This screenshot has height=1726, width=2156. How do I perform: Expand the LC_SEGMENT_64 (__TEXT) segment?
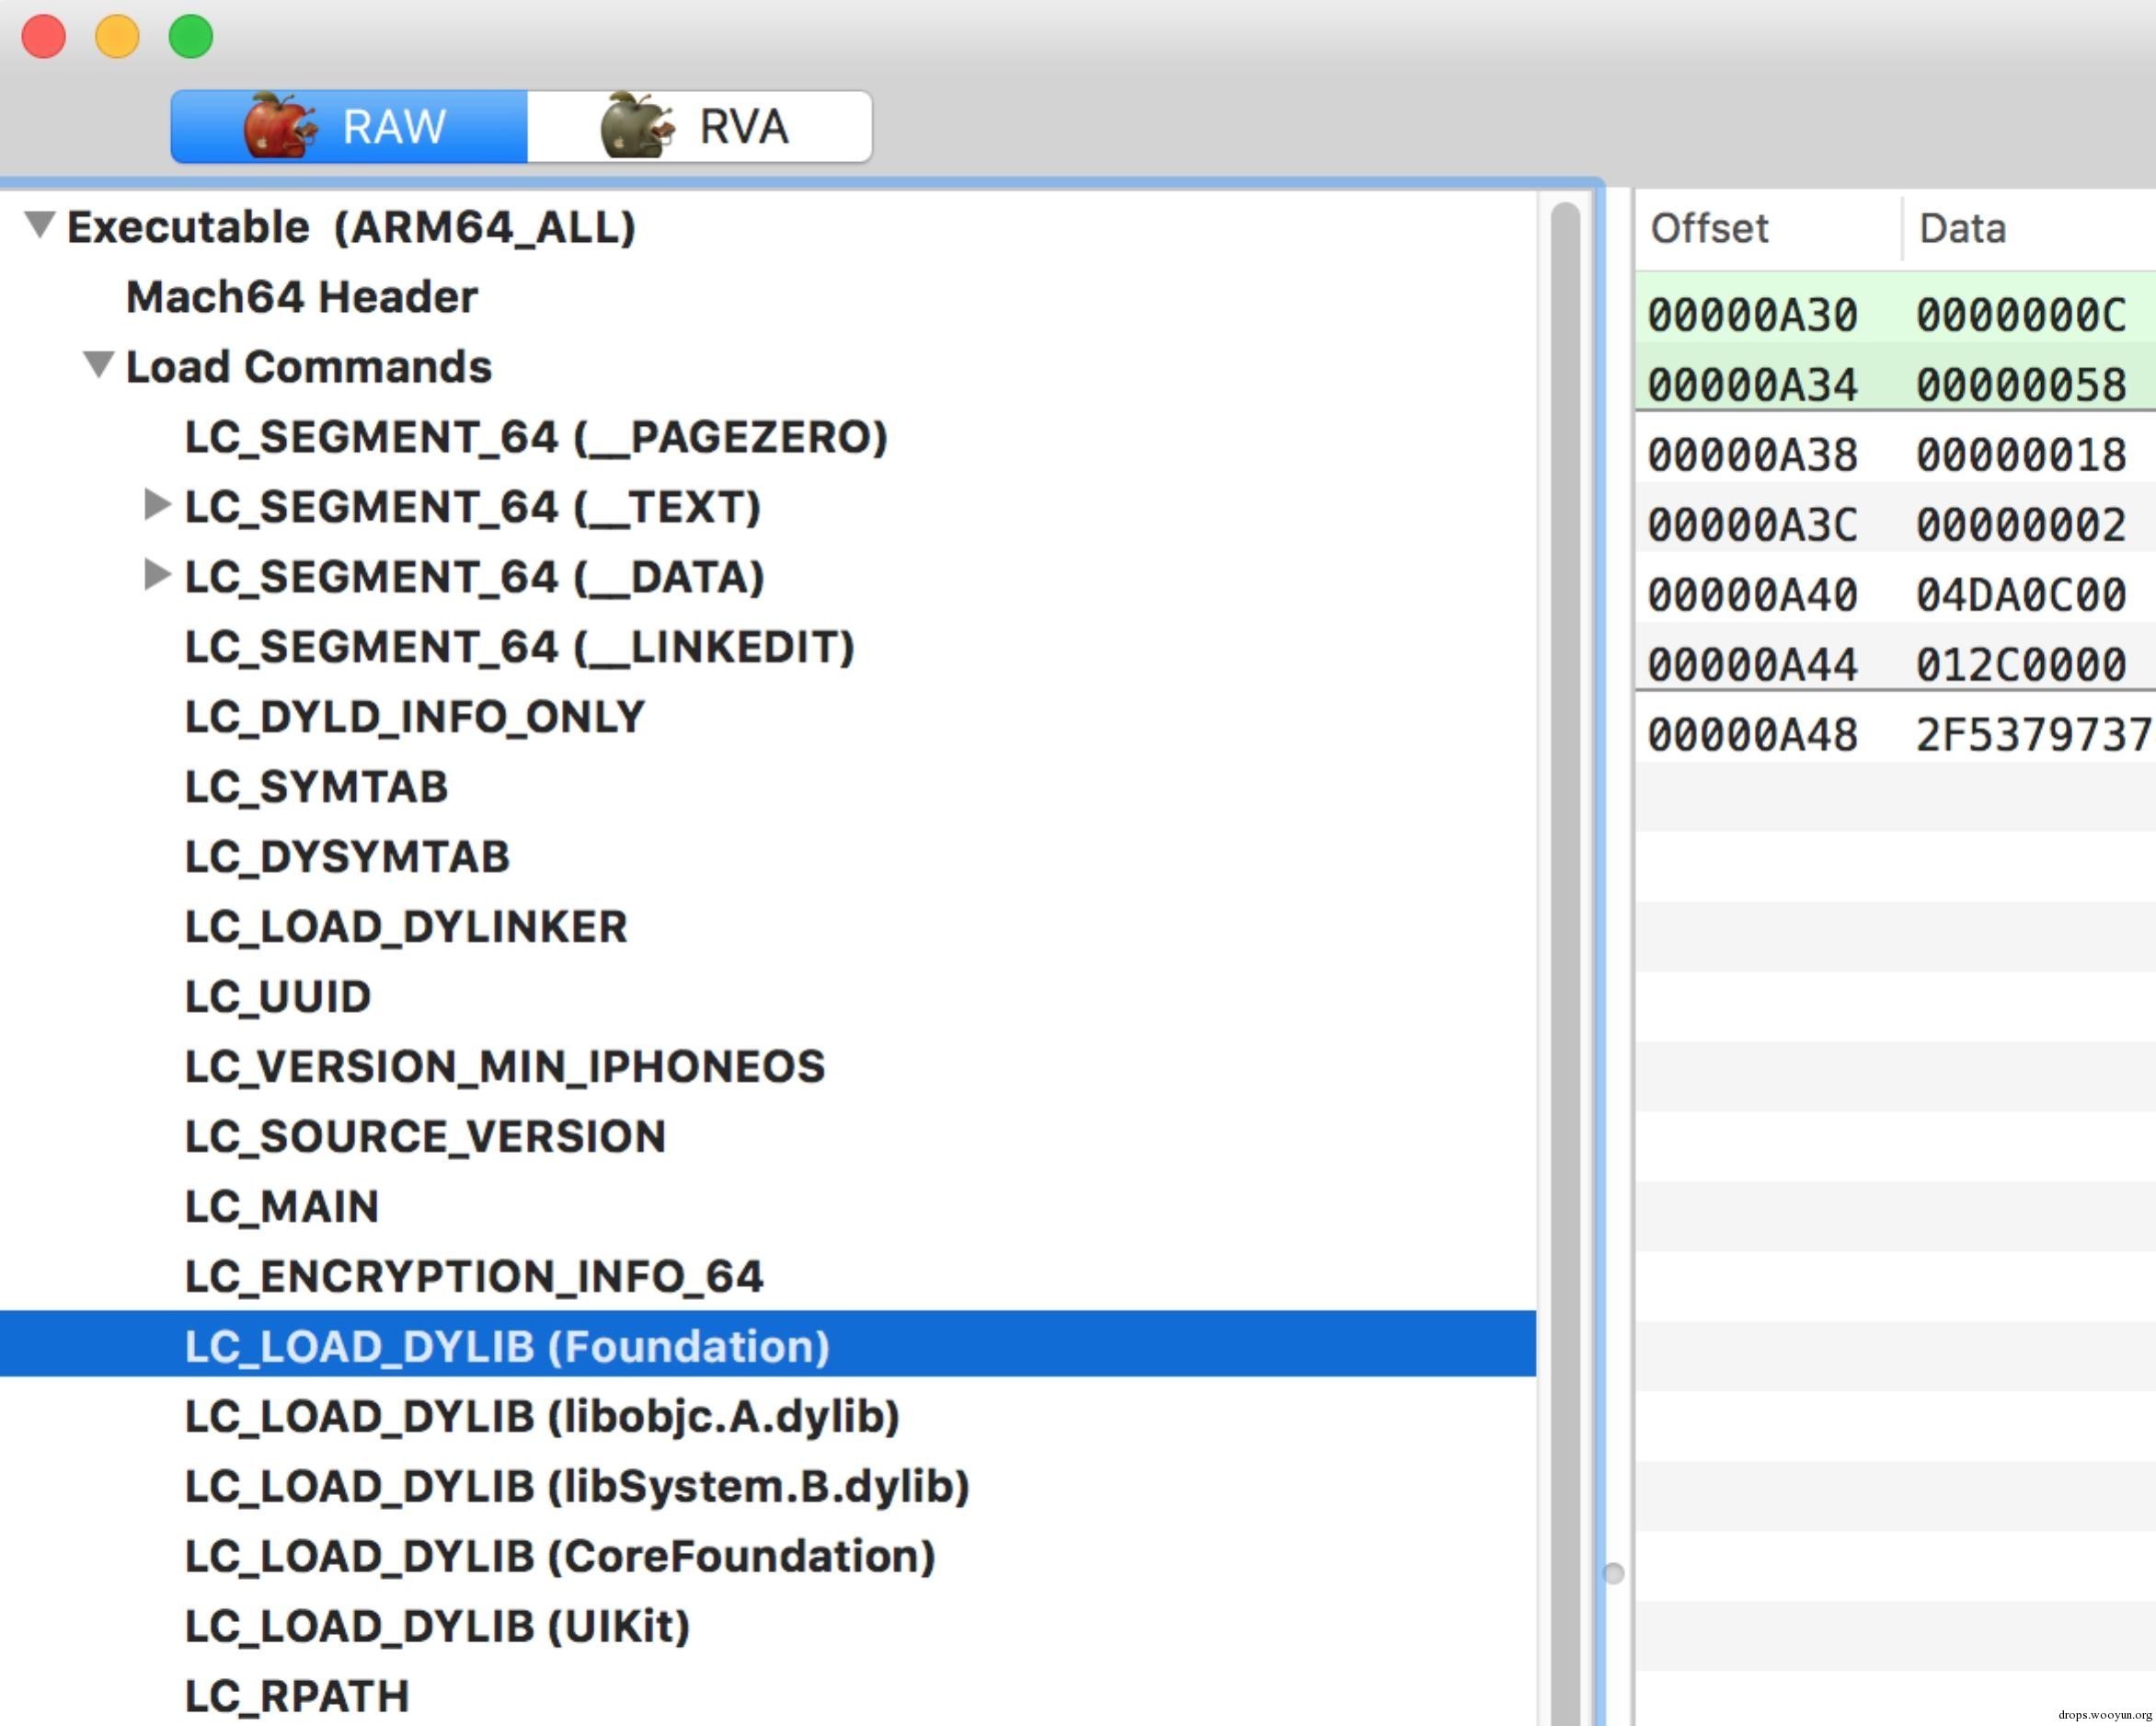coord(157,505)
